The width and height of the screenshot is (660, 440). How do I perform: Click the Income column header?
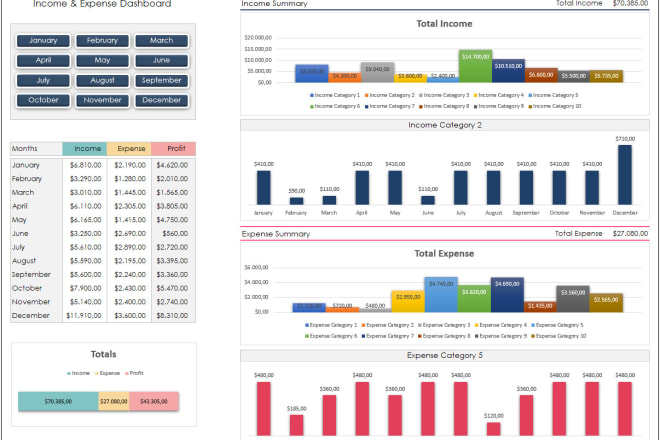point(85,149)
